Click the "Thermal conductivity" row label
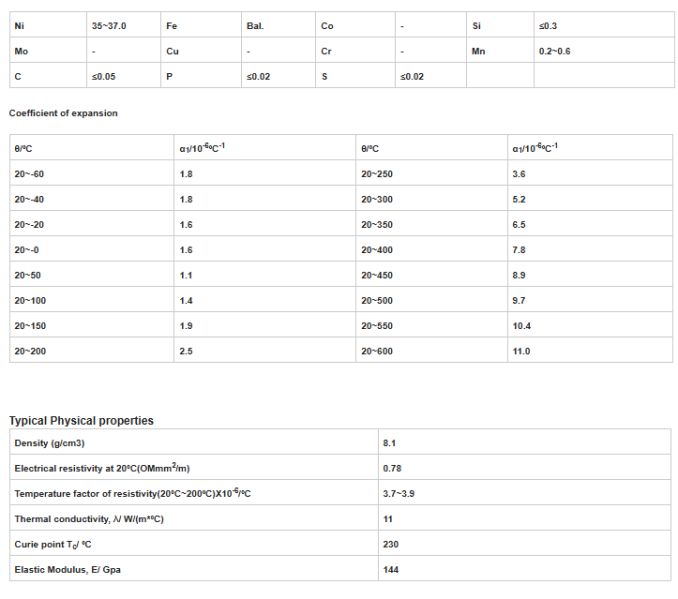 click(89, 519)
